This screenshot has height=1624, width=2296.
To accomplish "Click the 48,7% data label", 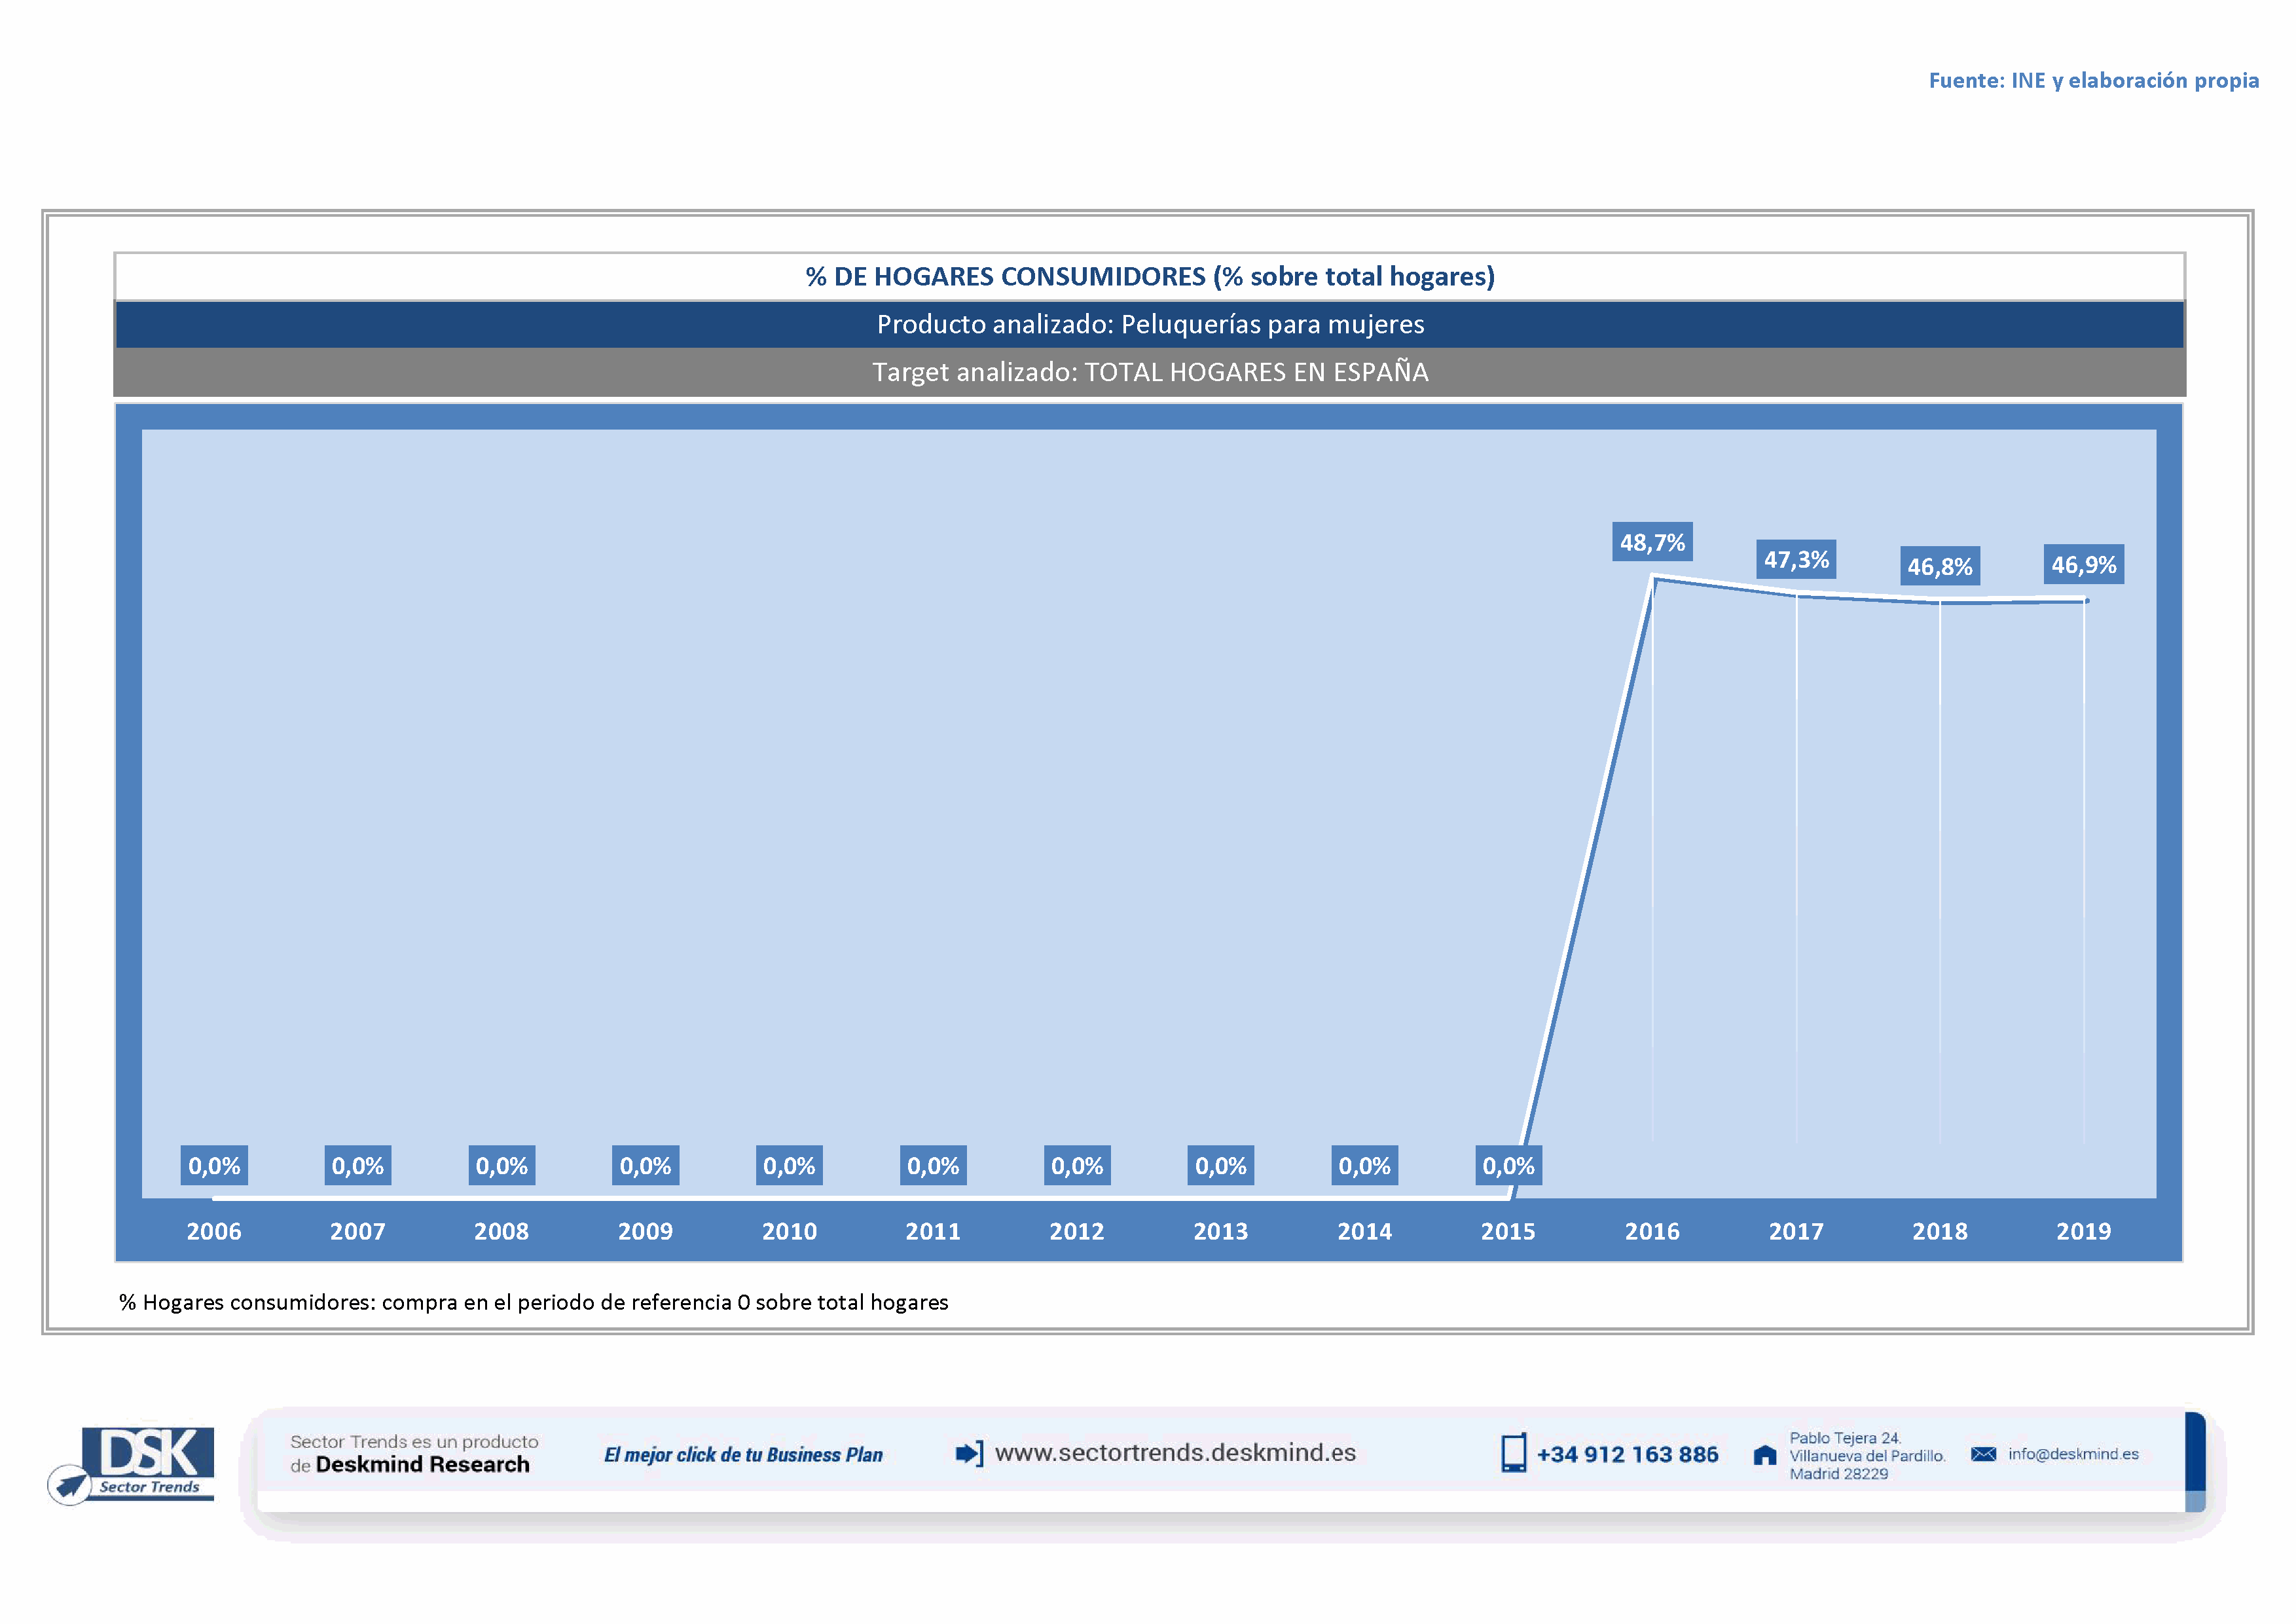I will coord(1652,542).
